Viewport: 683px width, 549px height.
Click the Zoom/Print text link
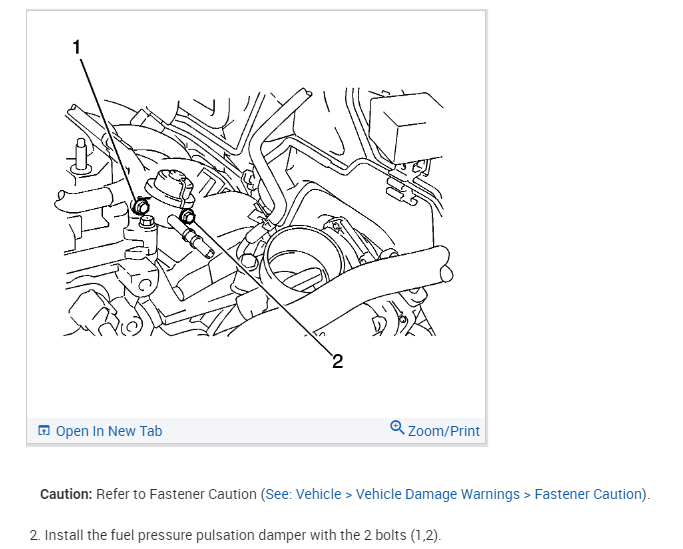click(x=444, y=431)
